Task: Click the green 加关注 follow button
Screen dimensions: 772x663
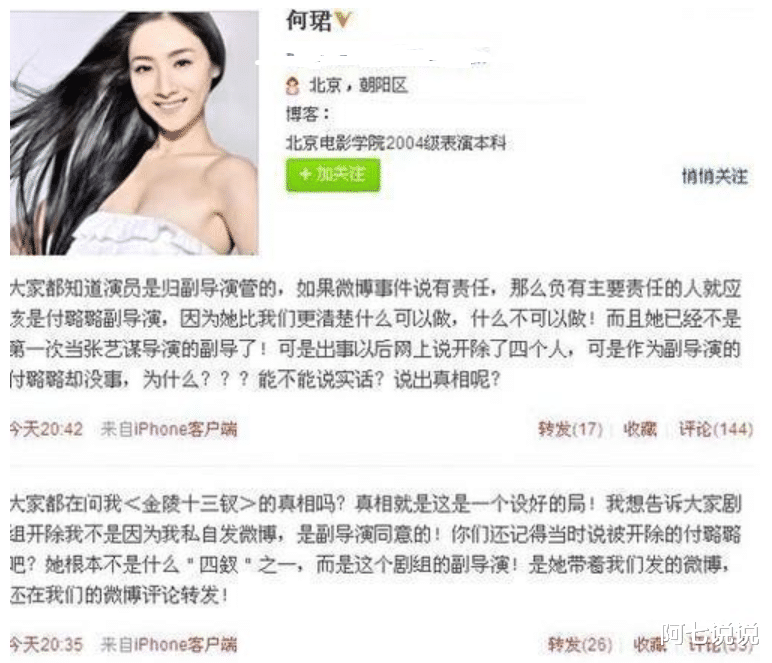Action: pos(333,174)
